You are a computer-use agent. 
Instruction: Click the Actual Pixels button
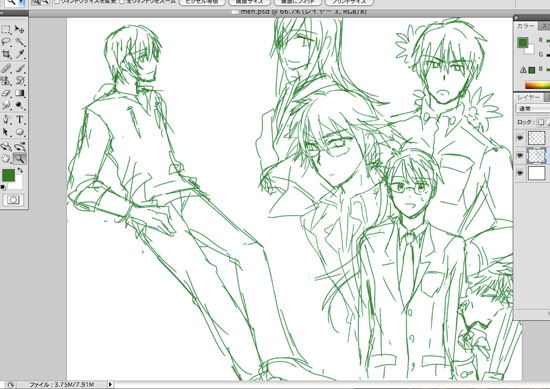coord(202,2)
